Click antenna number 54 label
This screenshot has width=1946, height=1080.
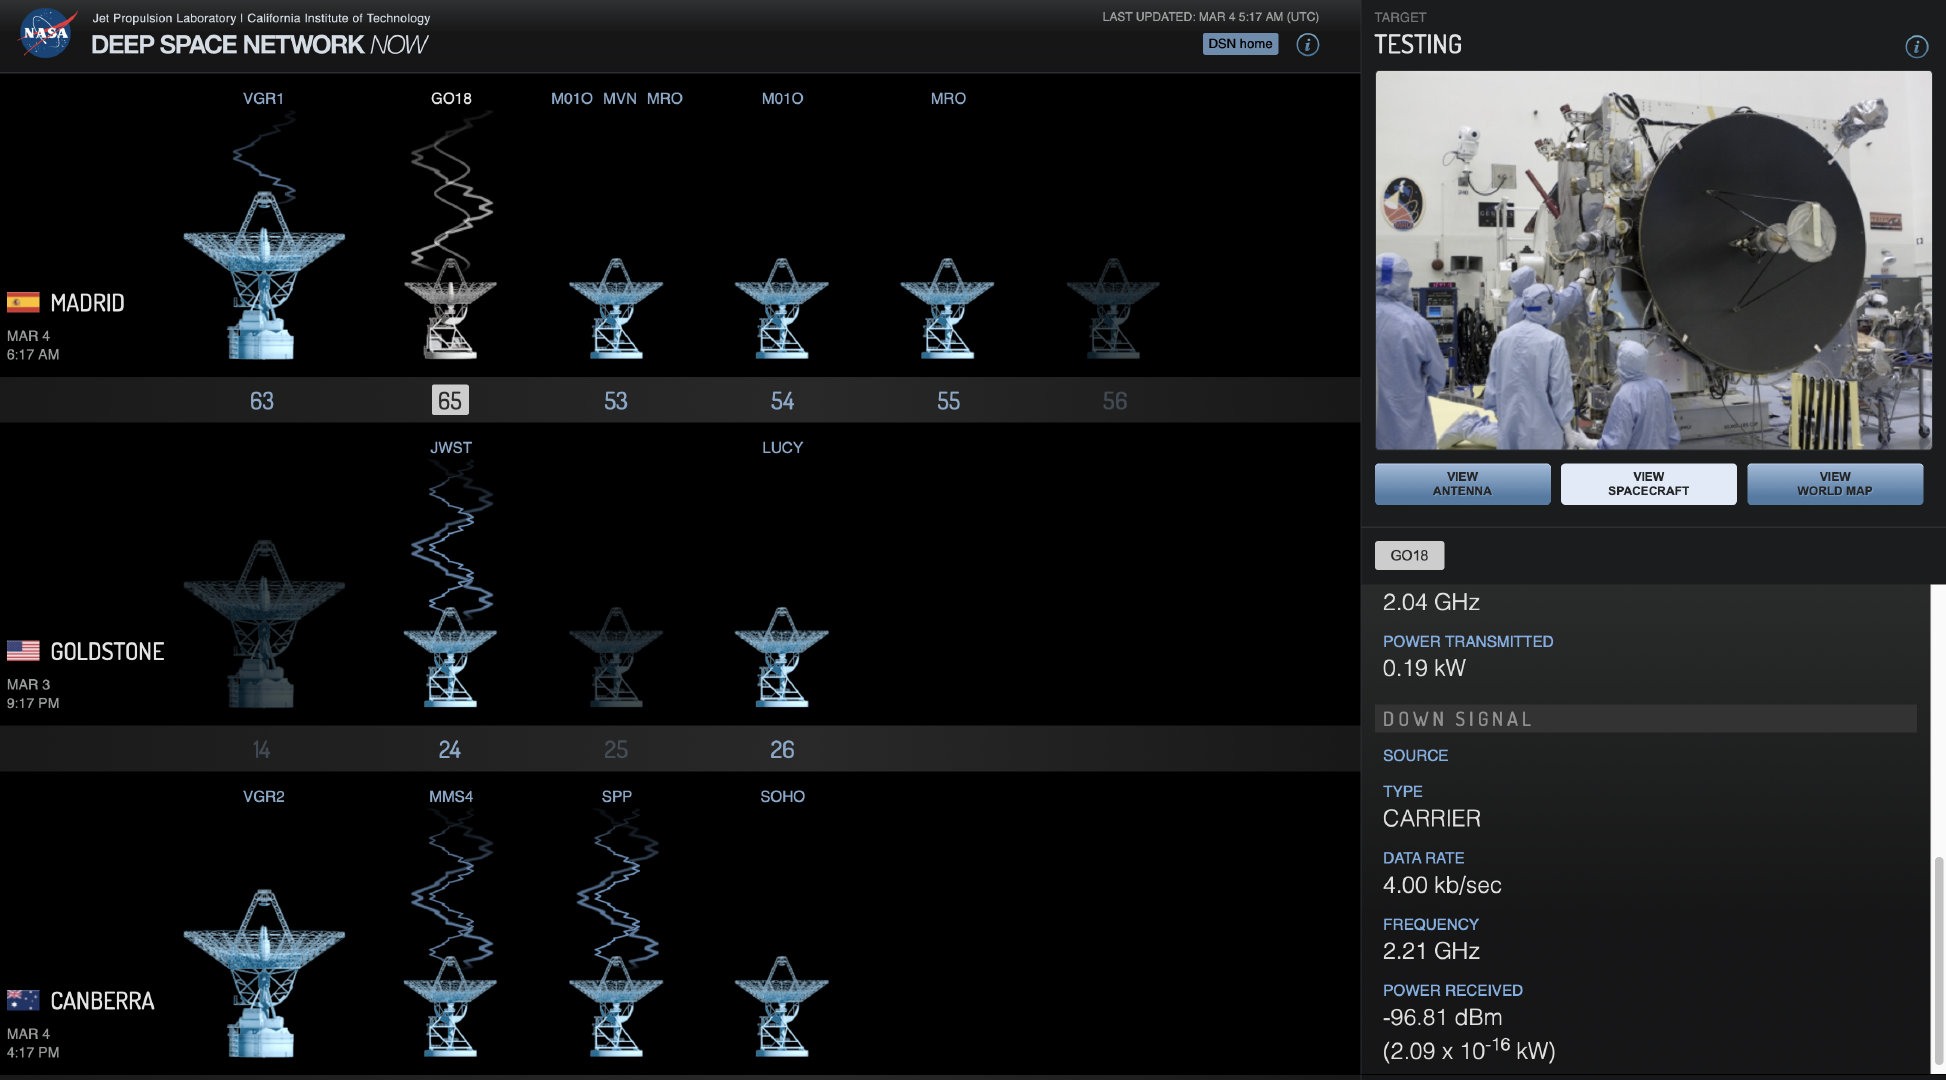782,401
